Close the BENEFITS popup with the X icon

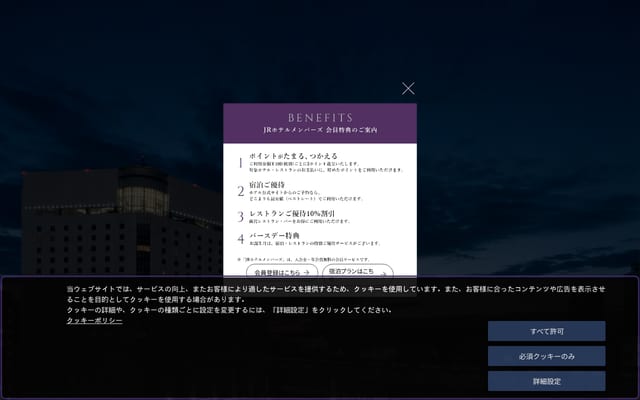[408, 89]
